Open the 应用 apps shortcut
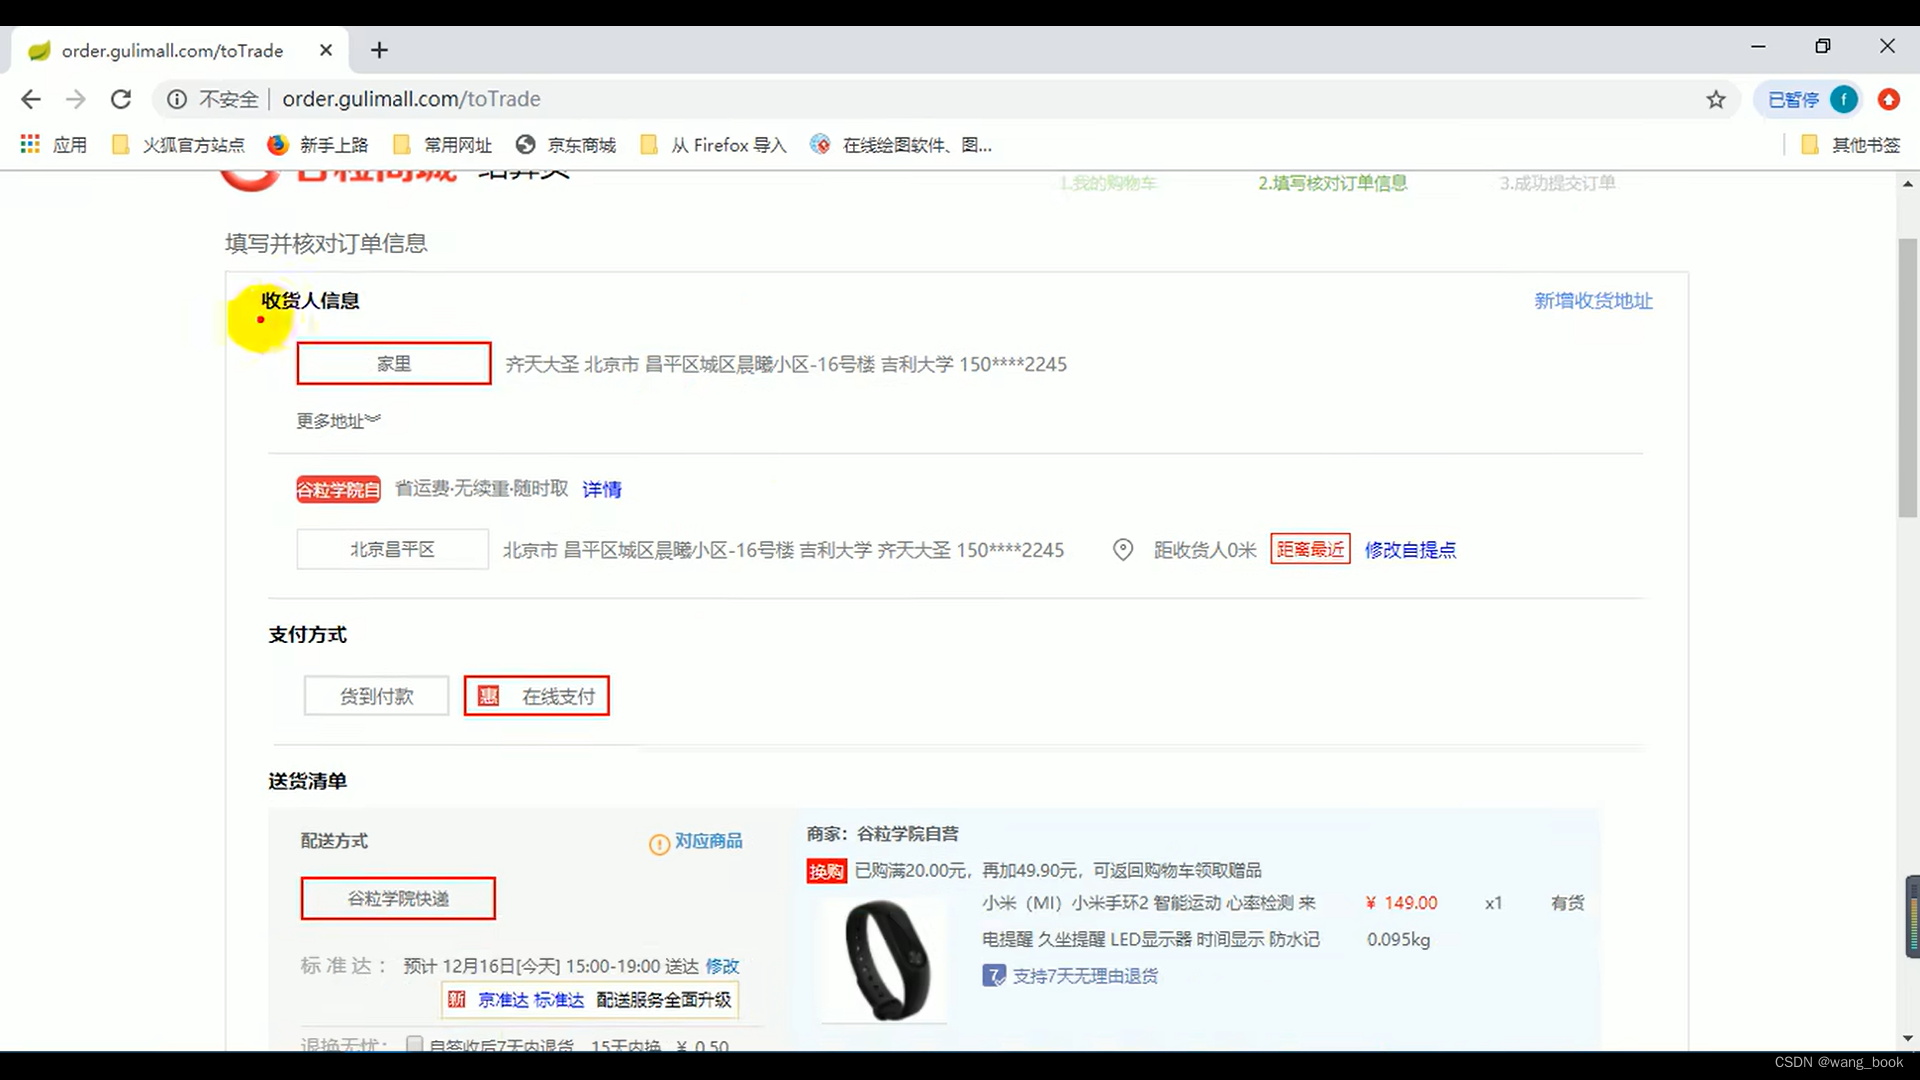 point(54,145)
